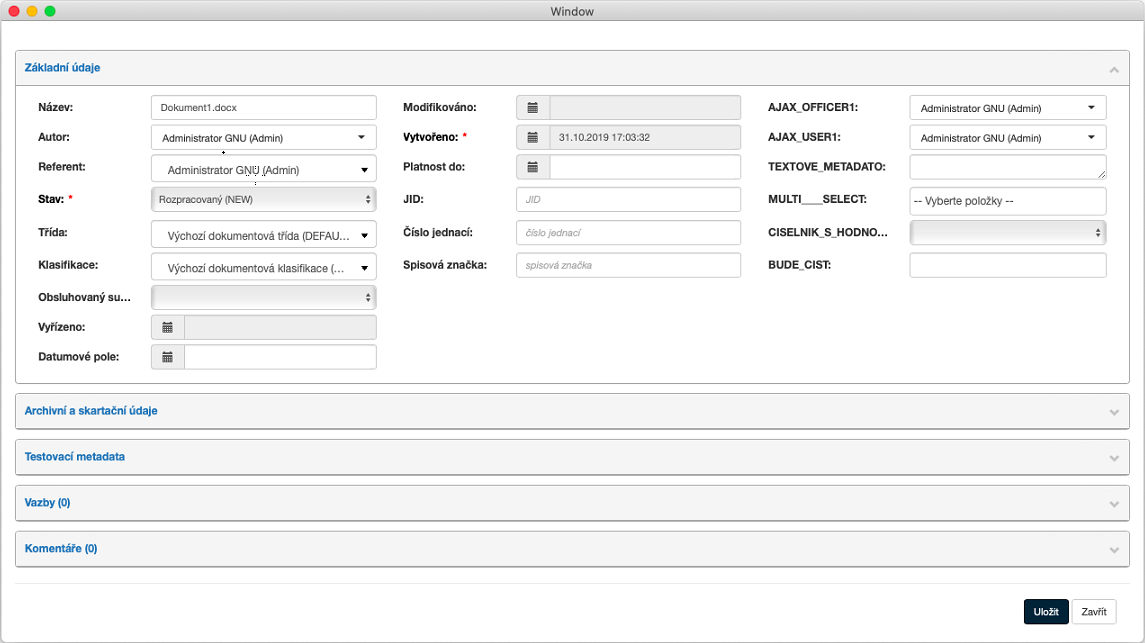Open the Datumové pole calendar icon
1145x643 pixels.
pyautogui.click(x=168, y=357)
